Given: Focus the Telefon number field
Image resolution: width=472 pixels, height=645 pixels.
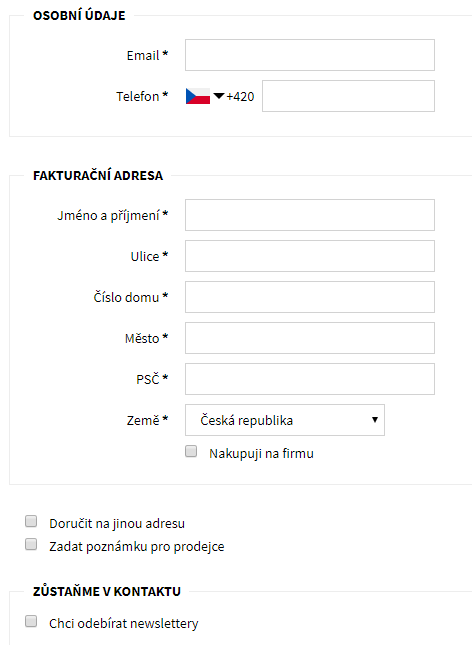Looking at the screenshot, I should 348,96.
